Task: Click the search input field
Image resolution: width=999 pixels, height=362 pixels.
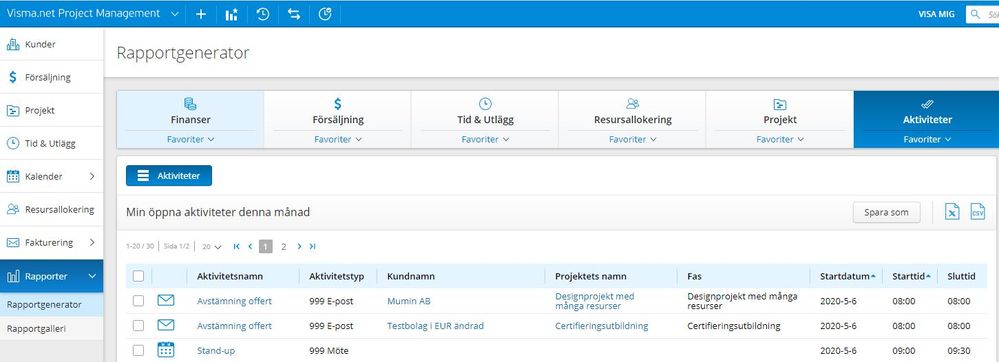Action: click(982, 14)
